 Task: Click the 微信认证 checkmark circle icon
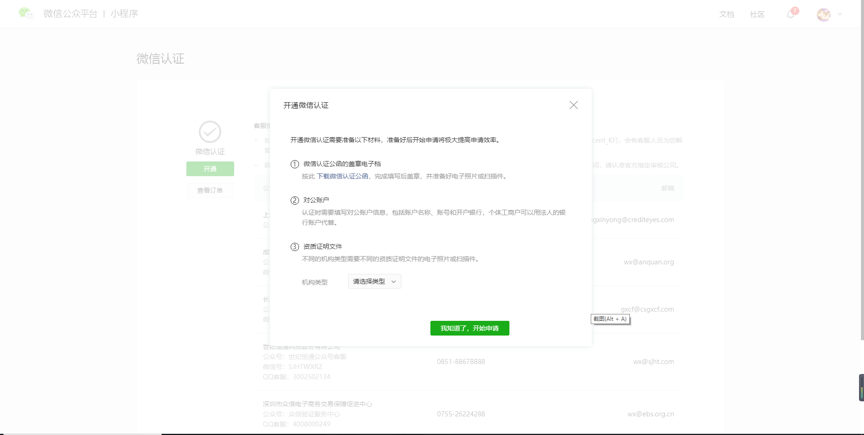click(x=210, y=132)
